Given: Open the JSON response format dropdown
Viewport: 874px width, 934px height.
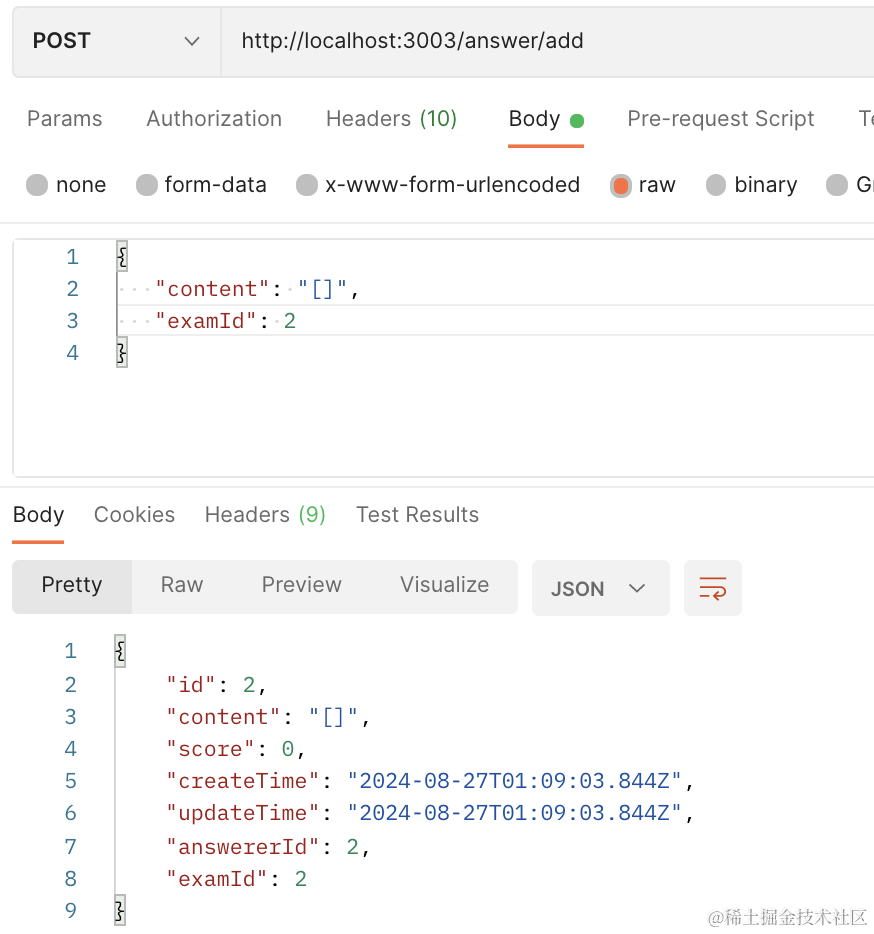Looking at the screenshot, I should coord(600,588).
